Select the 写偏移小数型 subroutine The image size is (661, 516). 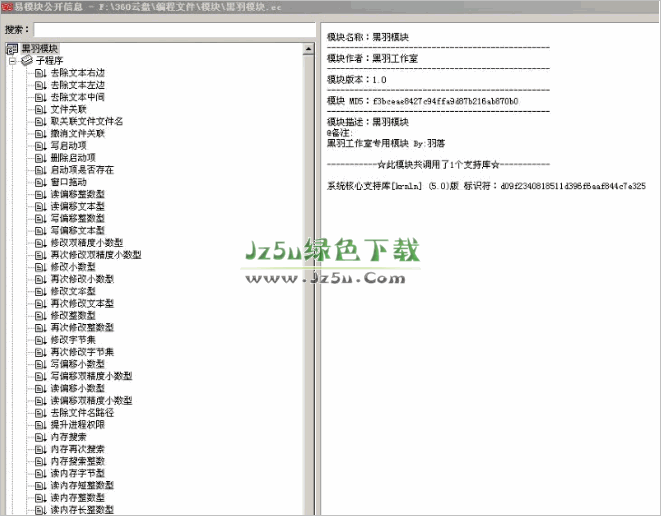(78, 364)
